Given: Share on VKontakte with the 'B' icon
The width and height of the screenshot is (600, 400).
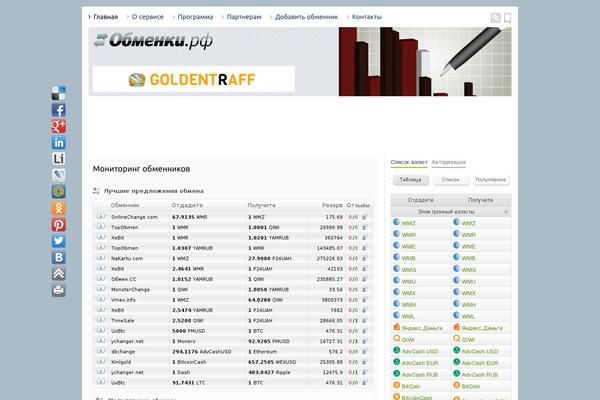Looking at the screenshot, I should [59, 257].
